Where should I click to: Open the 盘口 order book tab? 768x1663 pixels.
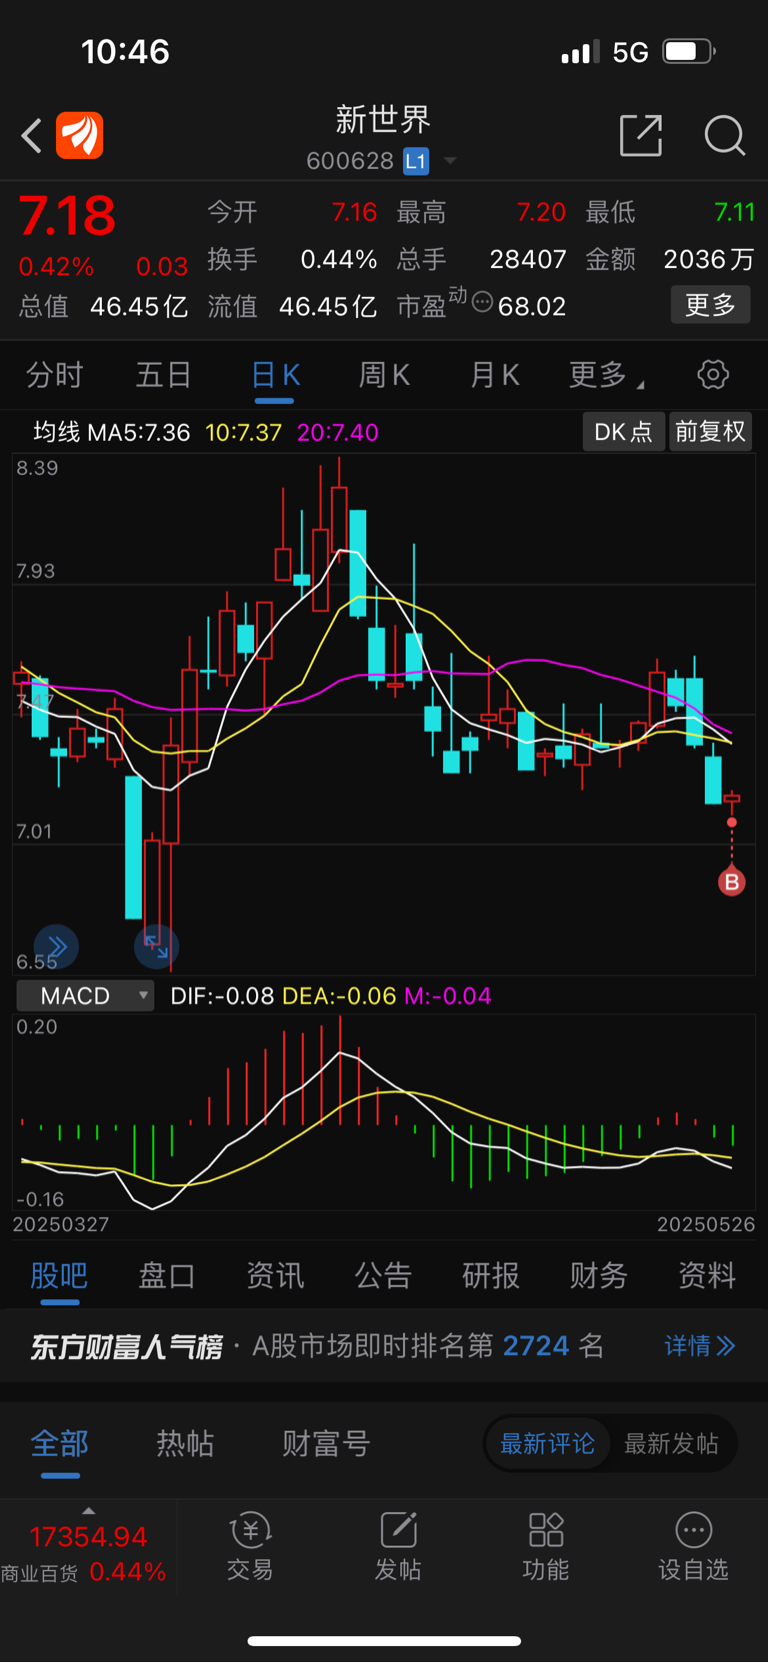167,1276
